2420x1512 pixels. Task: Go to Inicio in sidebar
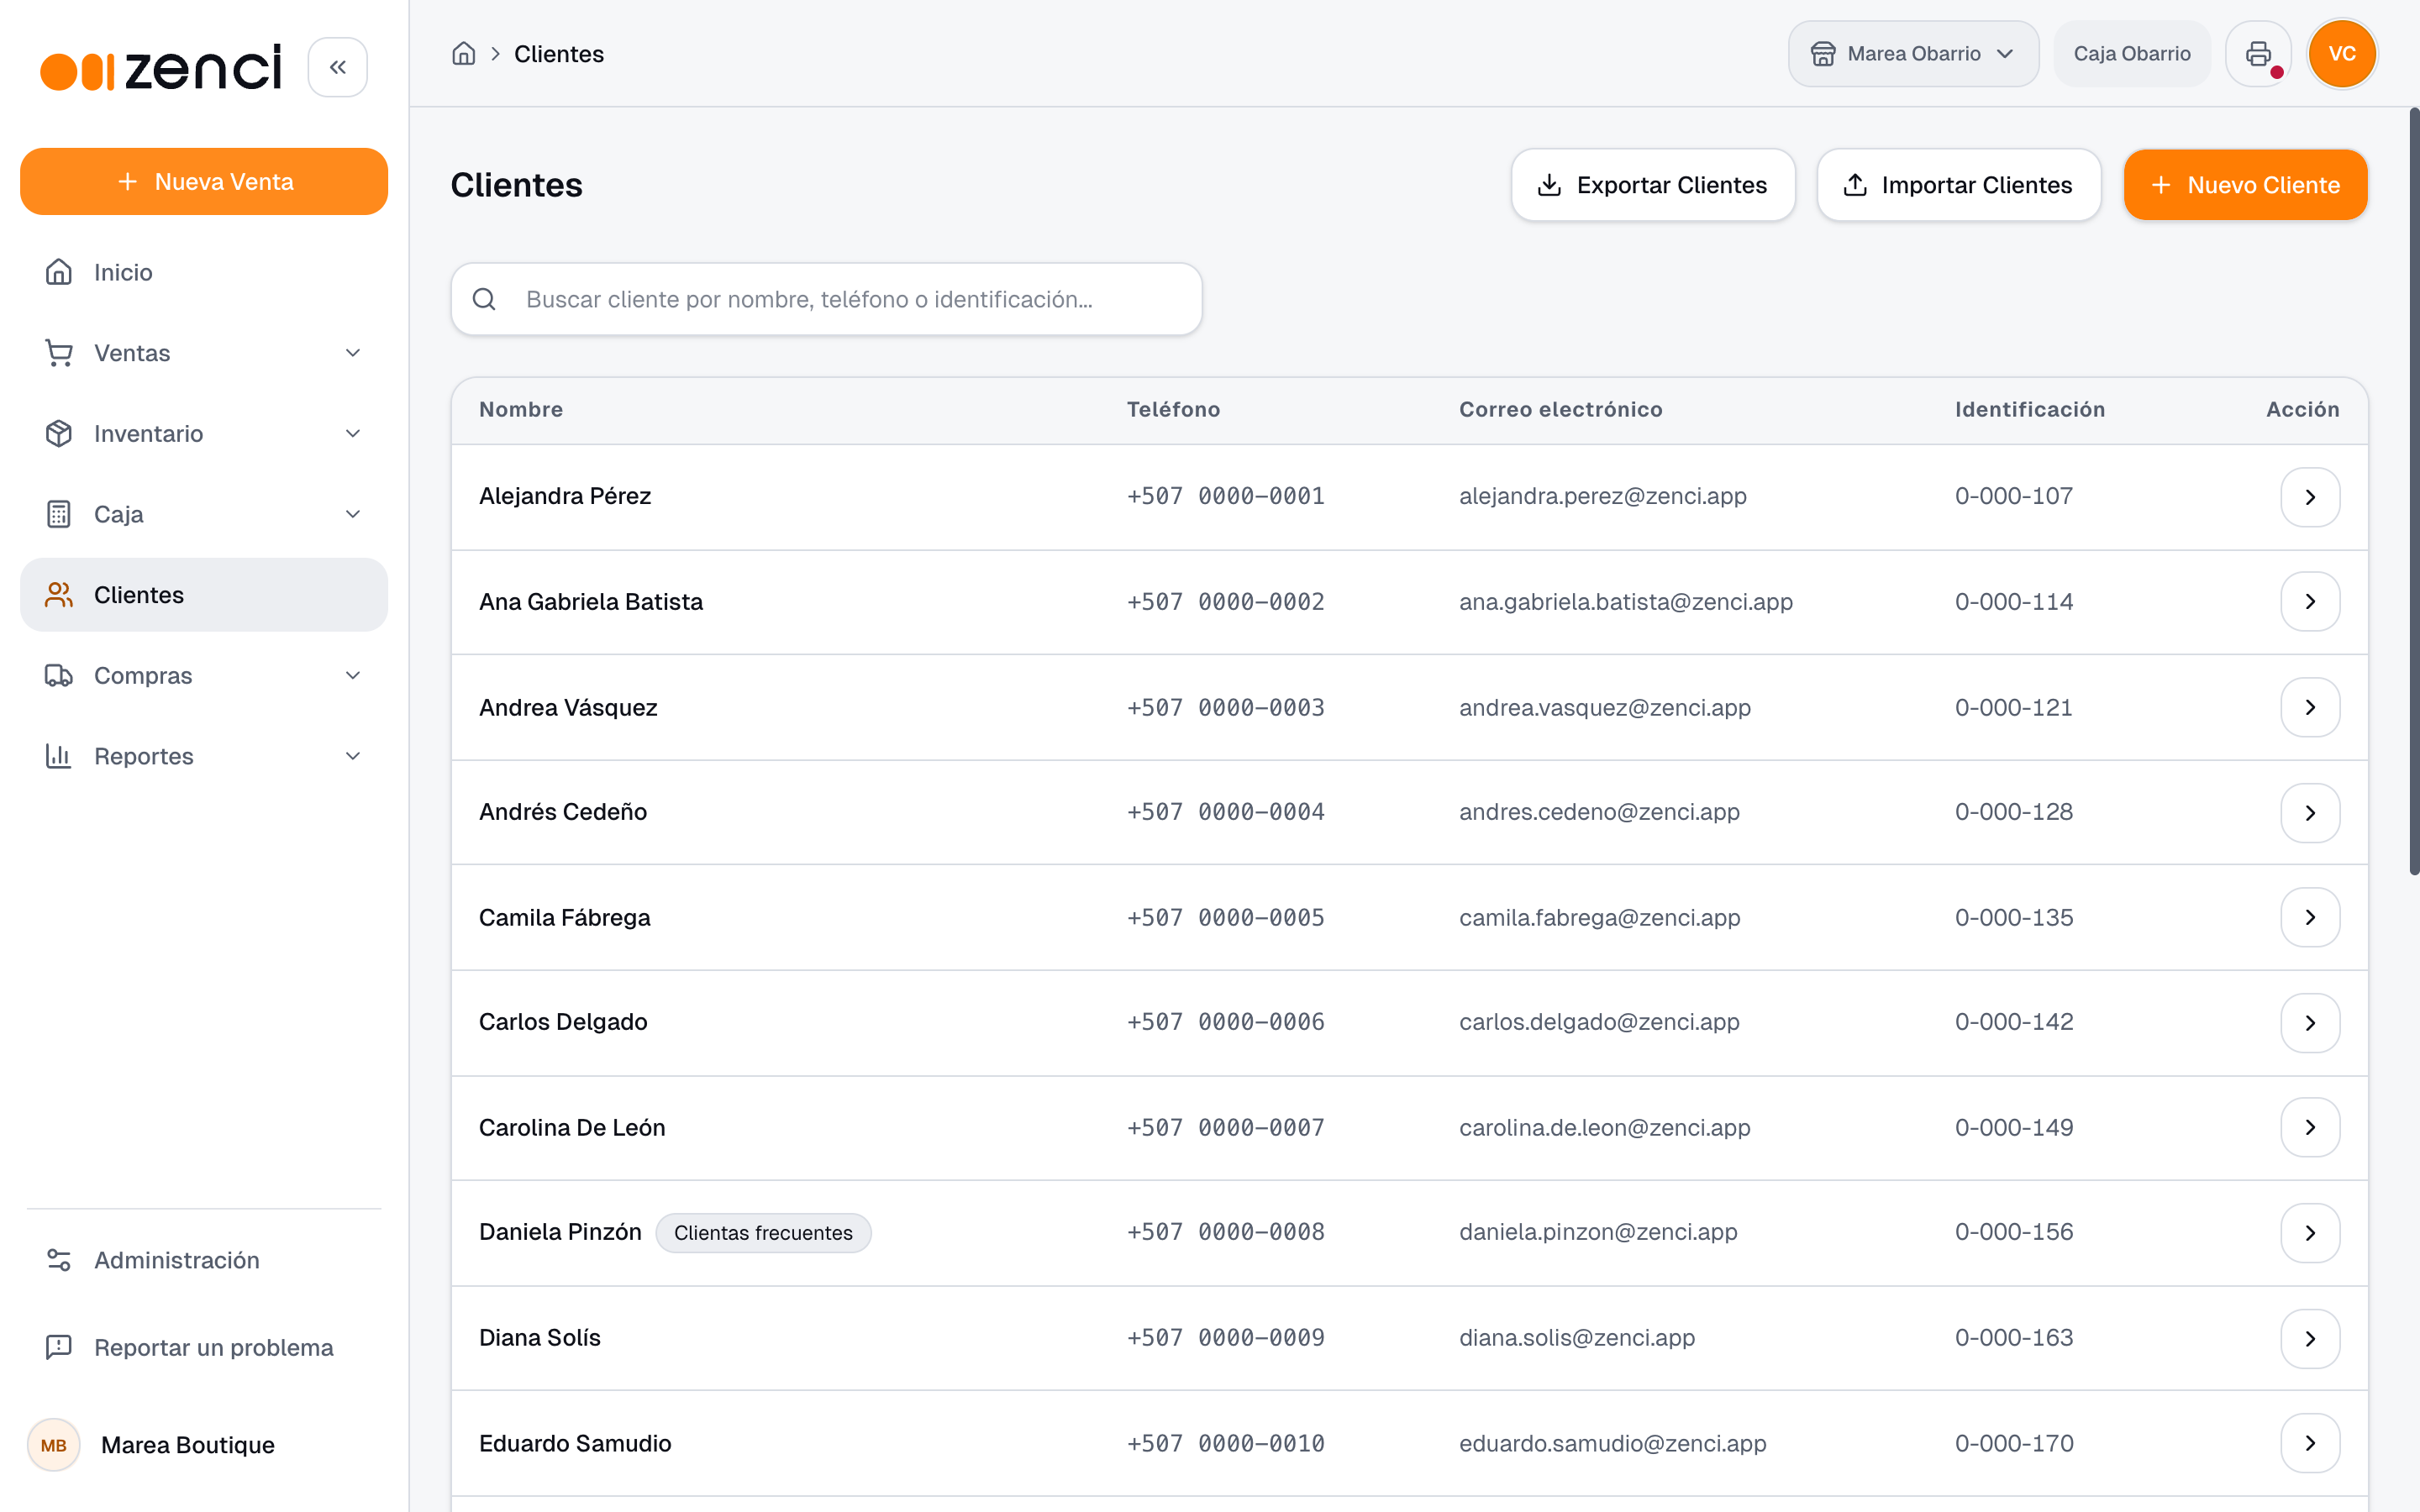203,272
